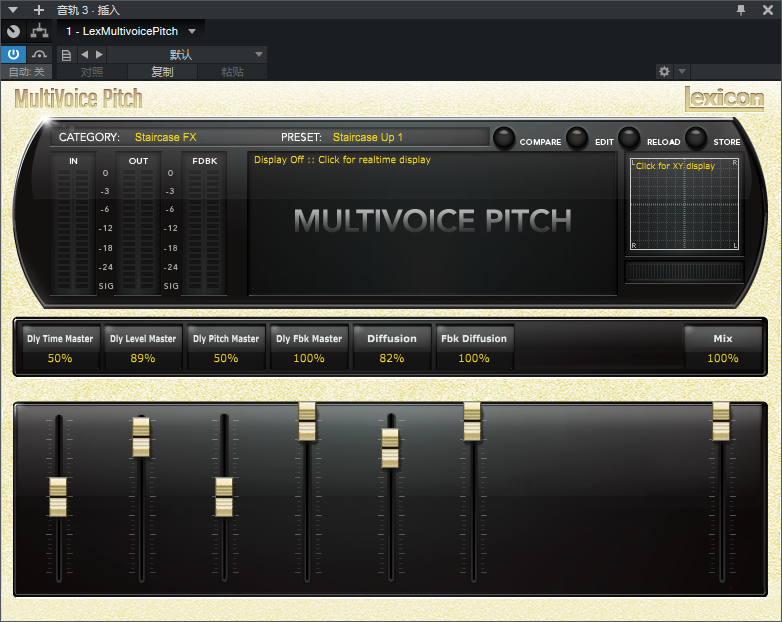Open the routing/sidechain tree icon
The width and height of the screenshot is (782, 622).
point(39,31)
